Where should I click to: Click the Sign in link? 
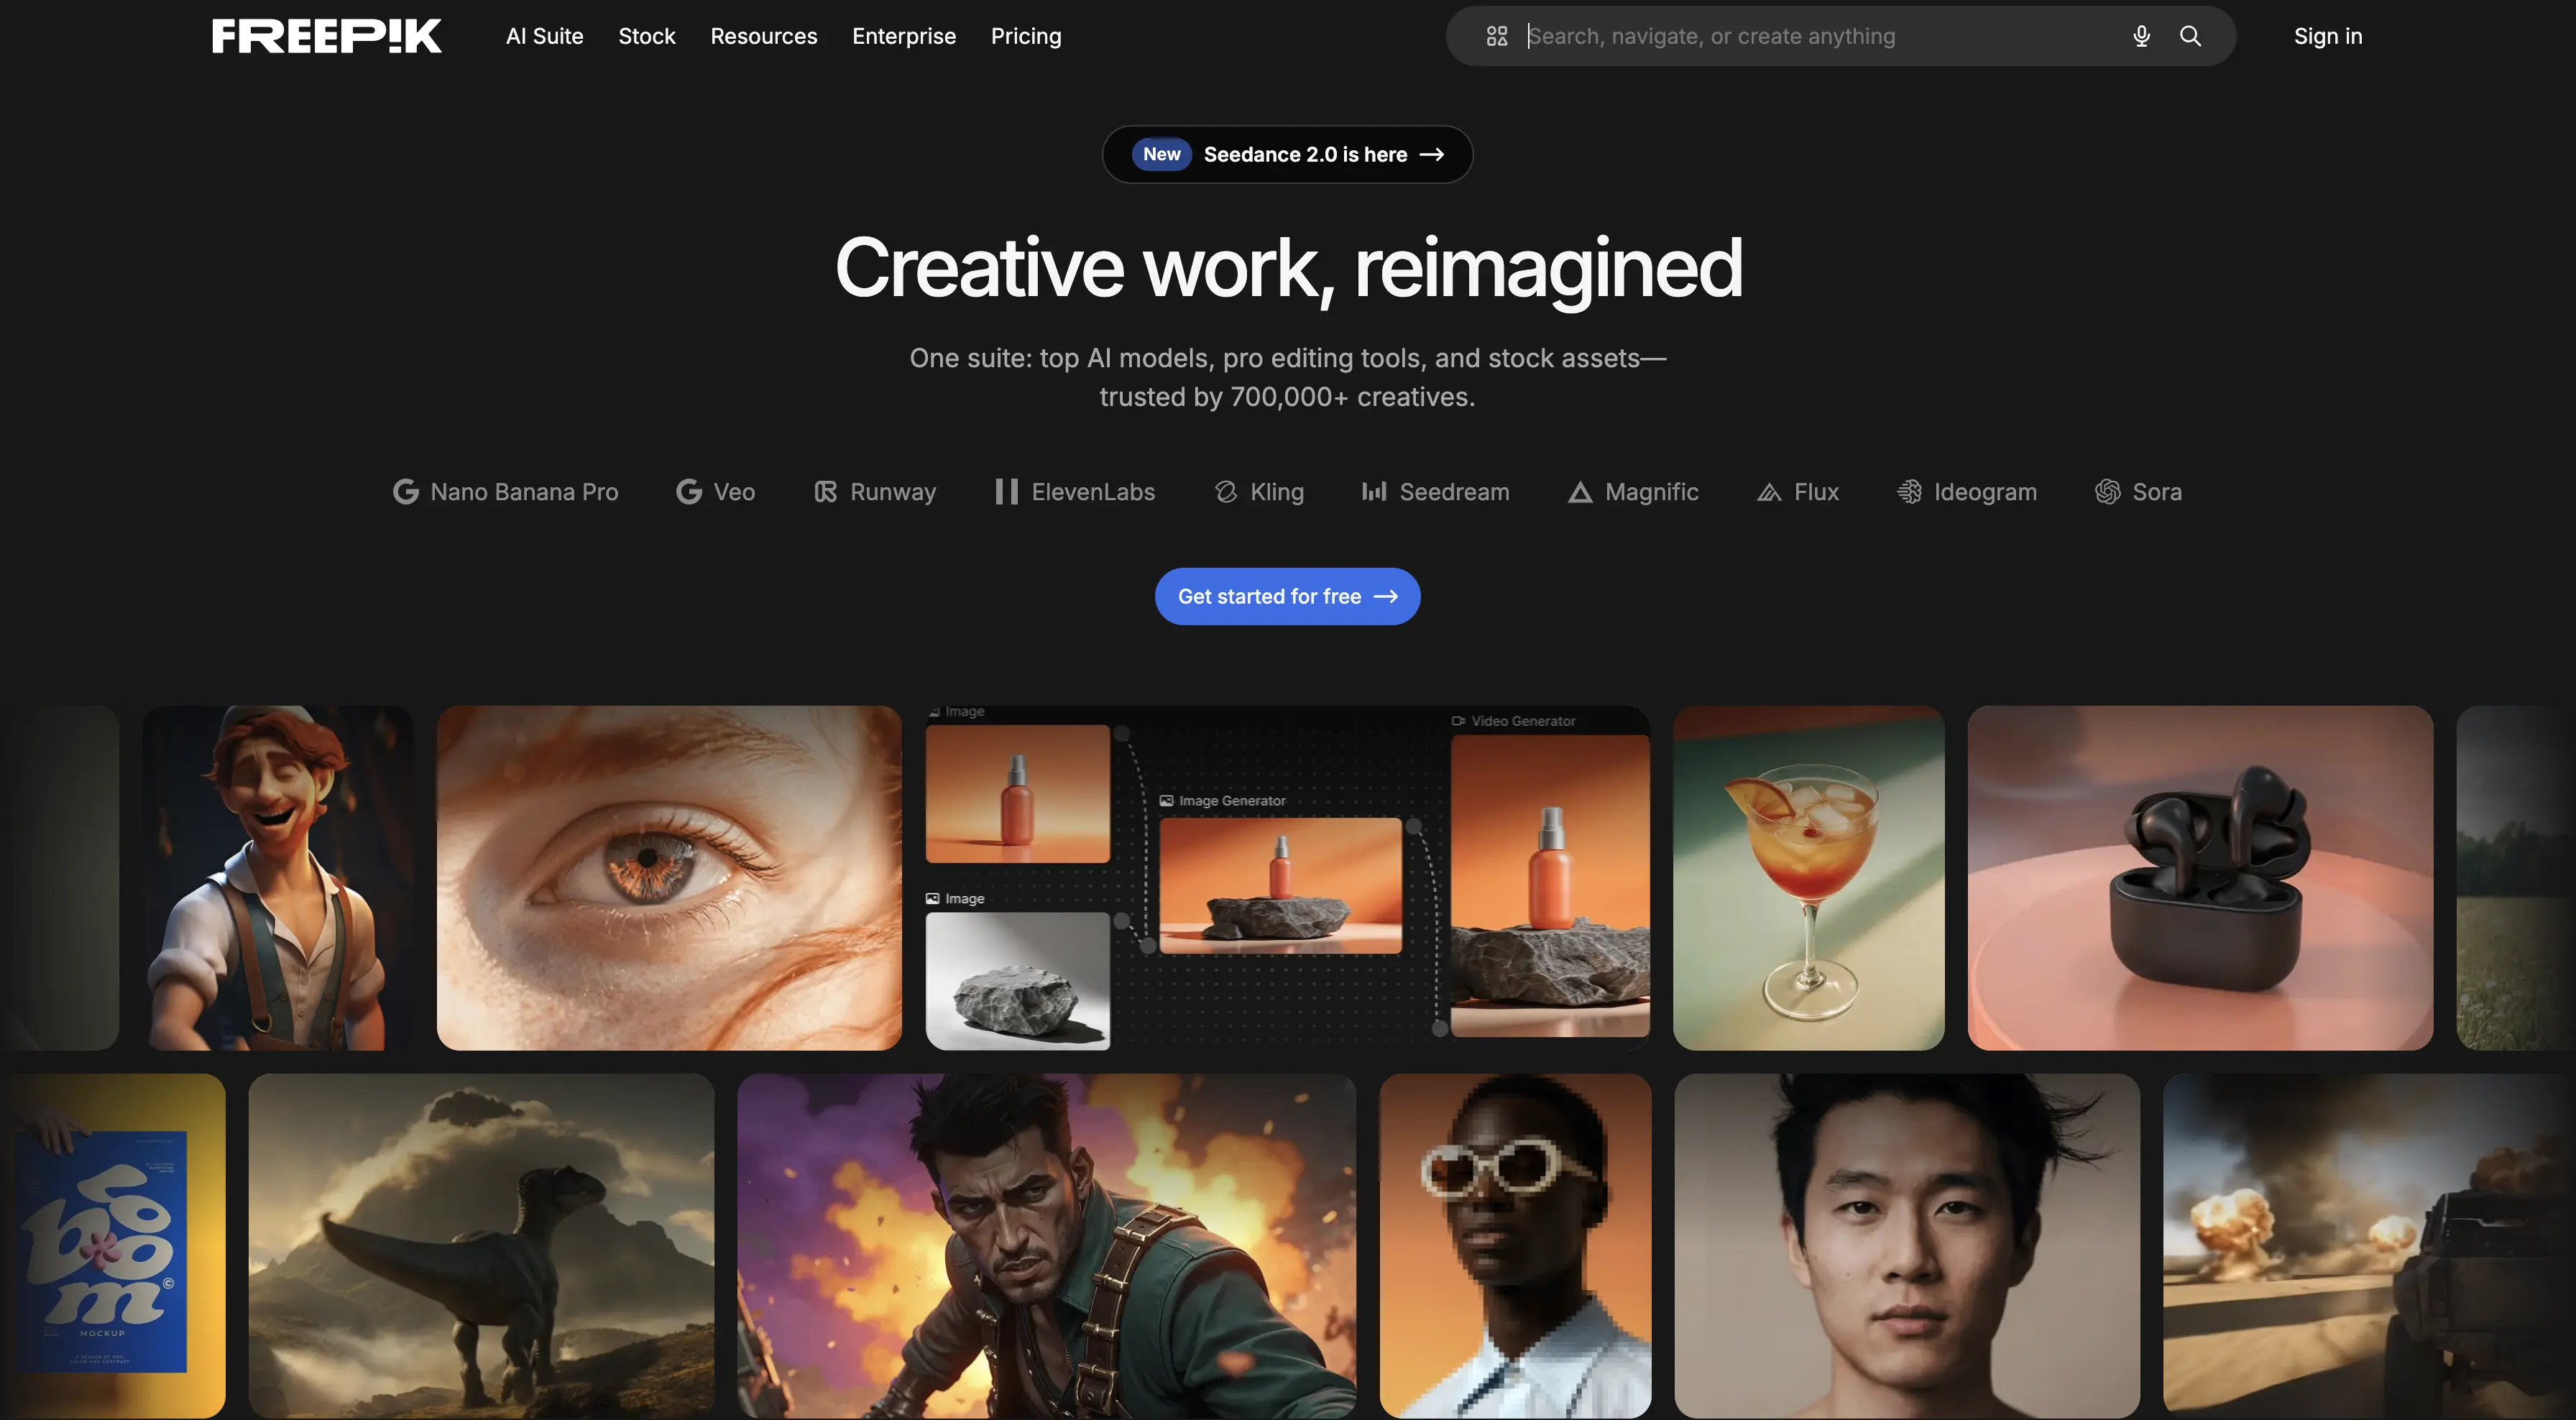(2327, 36)
